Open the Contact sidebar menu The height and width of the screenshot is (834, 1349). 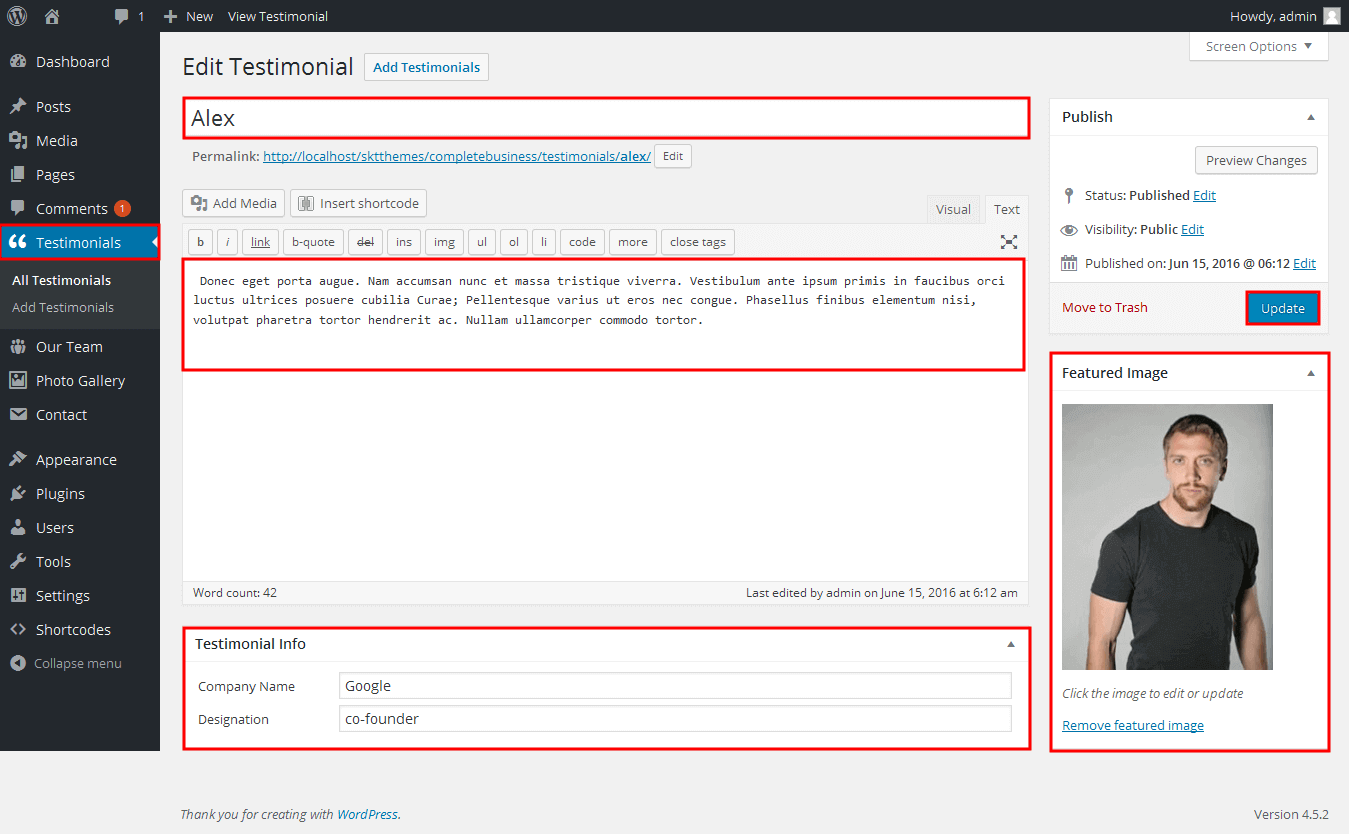80,415
